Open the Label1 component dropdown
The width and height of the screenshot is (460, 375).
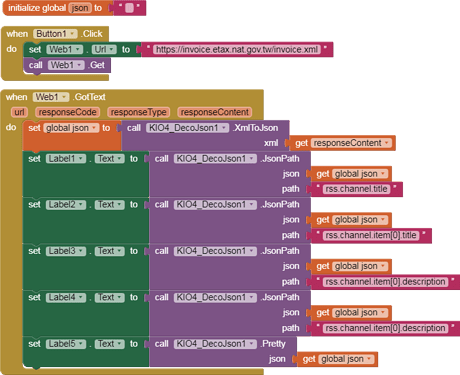pos(66,159)
